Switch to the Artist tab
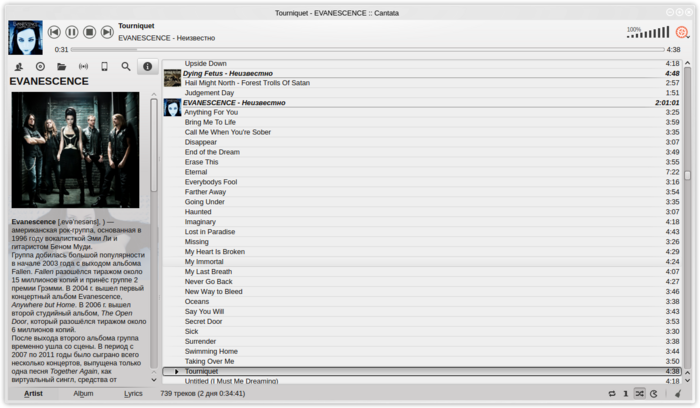The width and height of the screenshot is (700, 408). pos(33,393)
